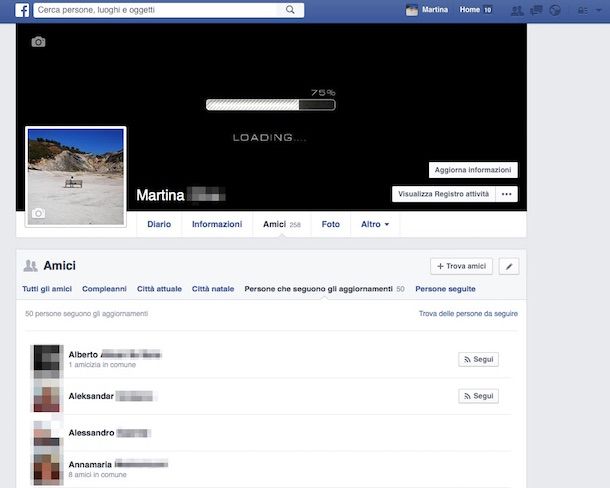
Task: Click the Amici section heading
Action: click(x=60, y=265)
